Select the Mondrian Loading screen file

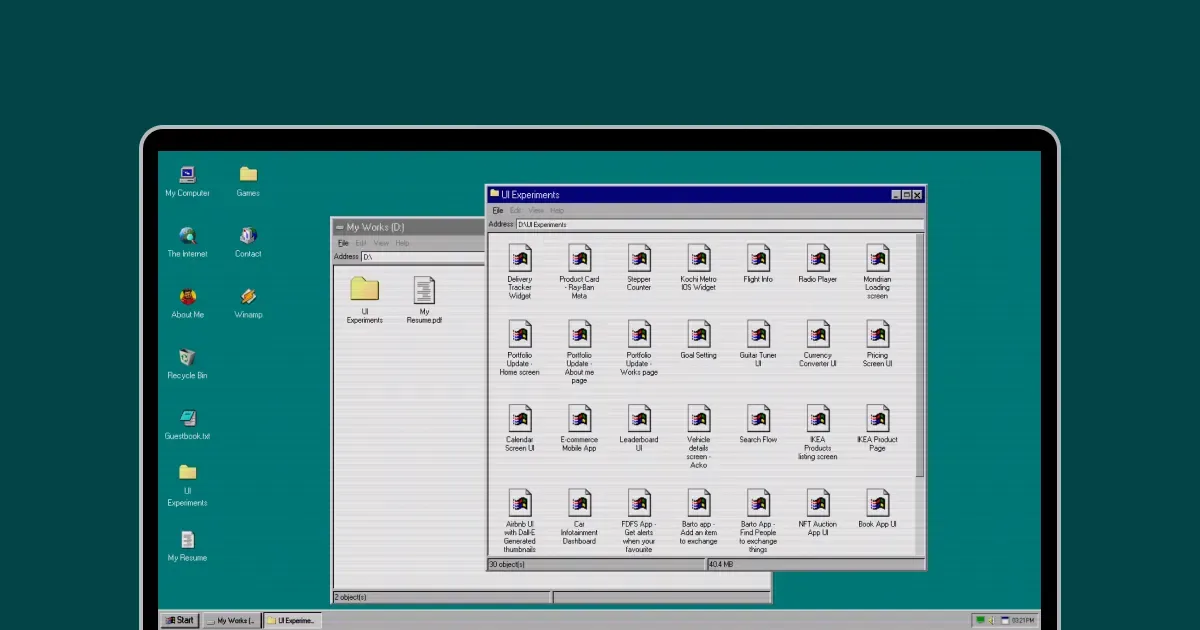(x=877, y=271)
